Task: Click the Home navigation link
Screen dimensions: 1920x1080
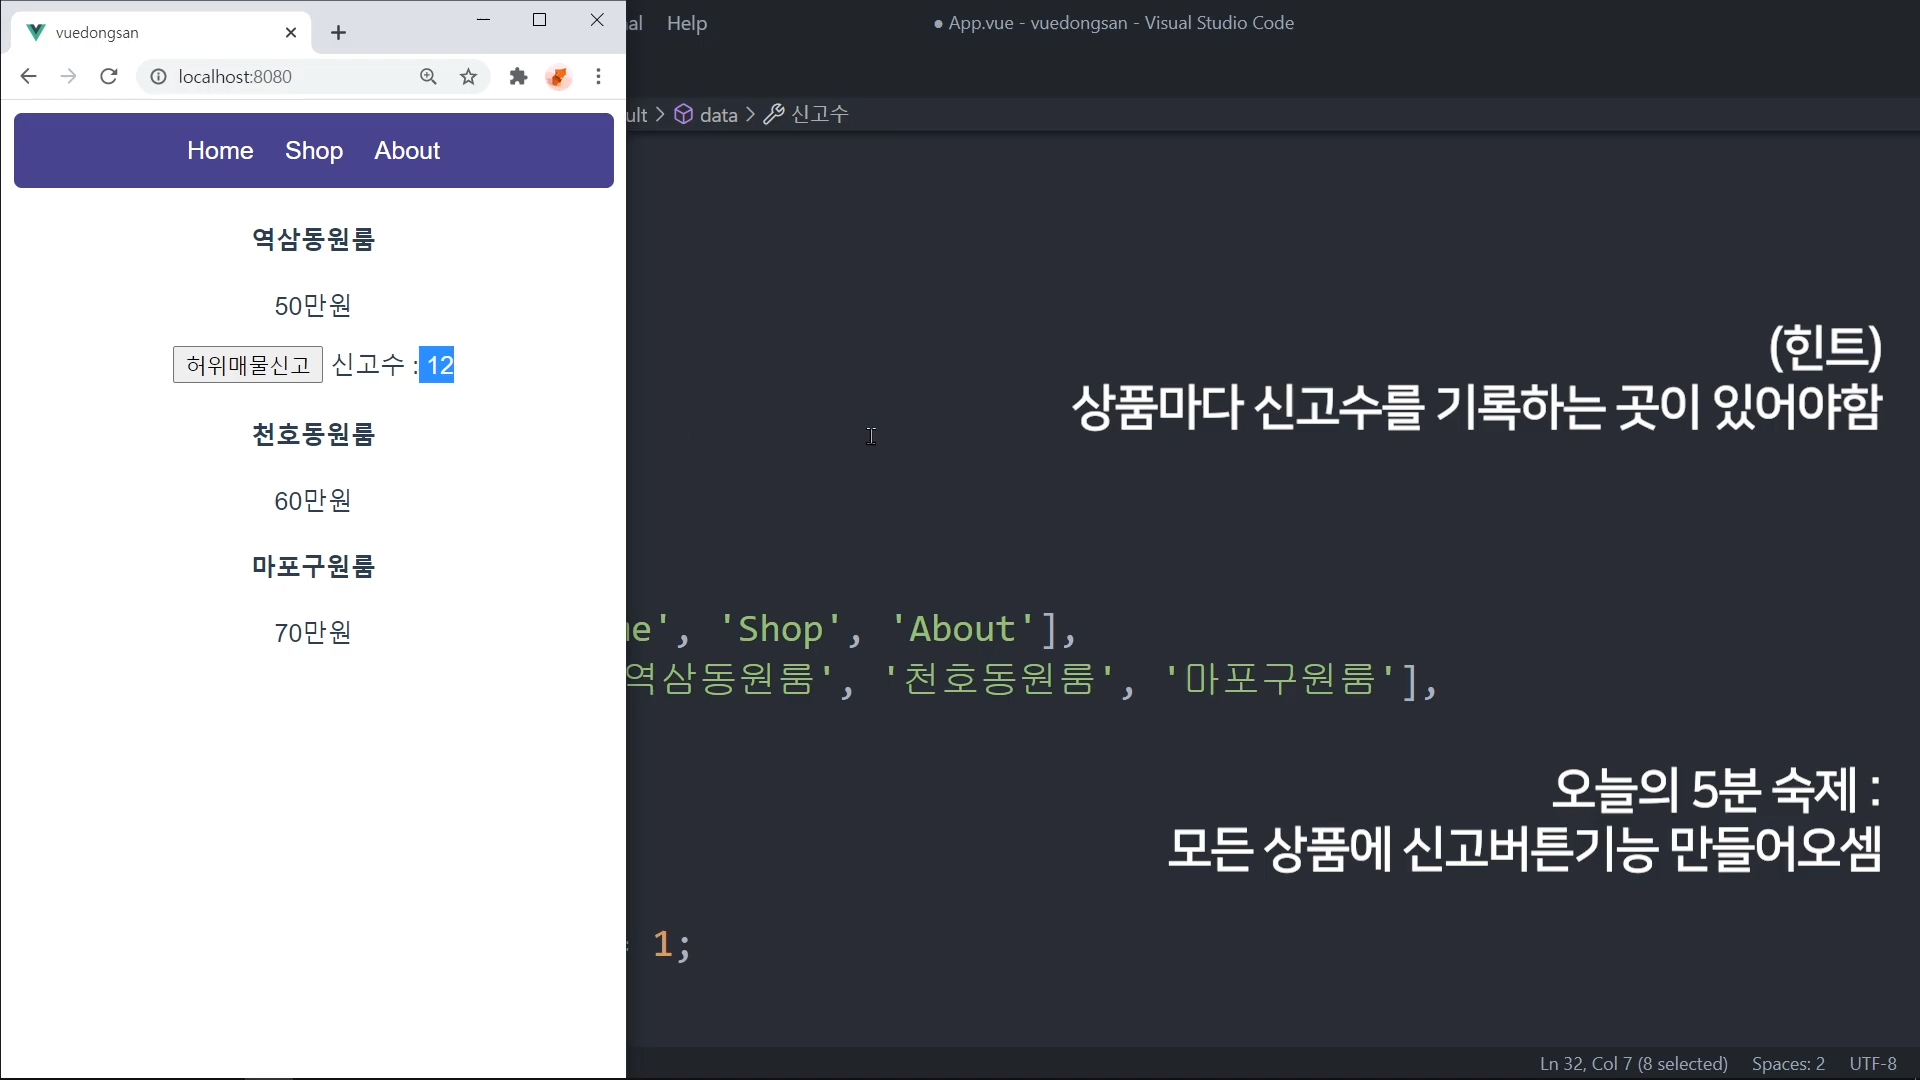Action: [x=220, y=151]
